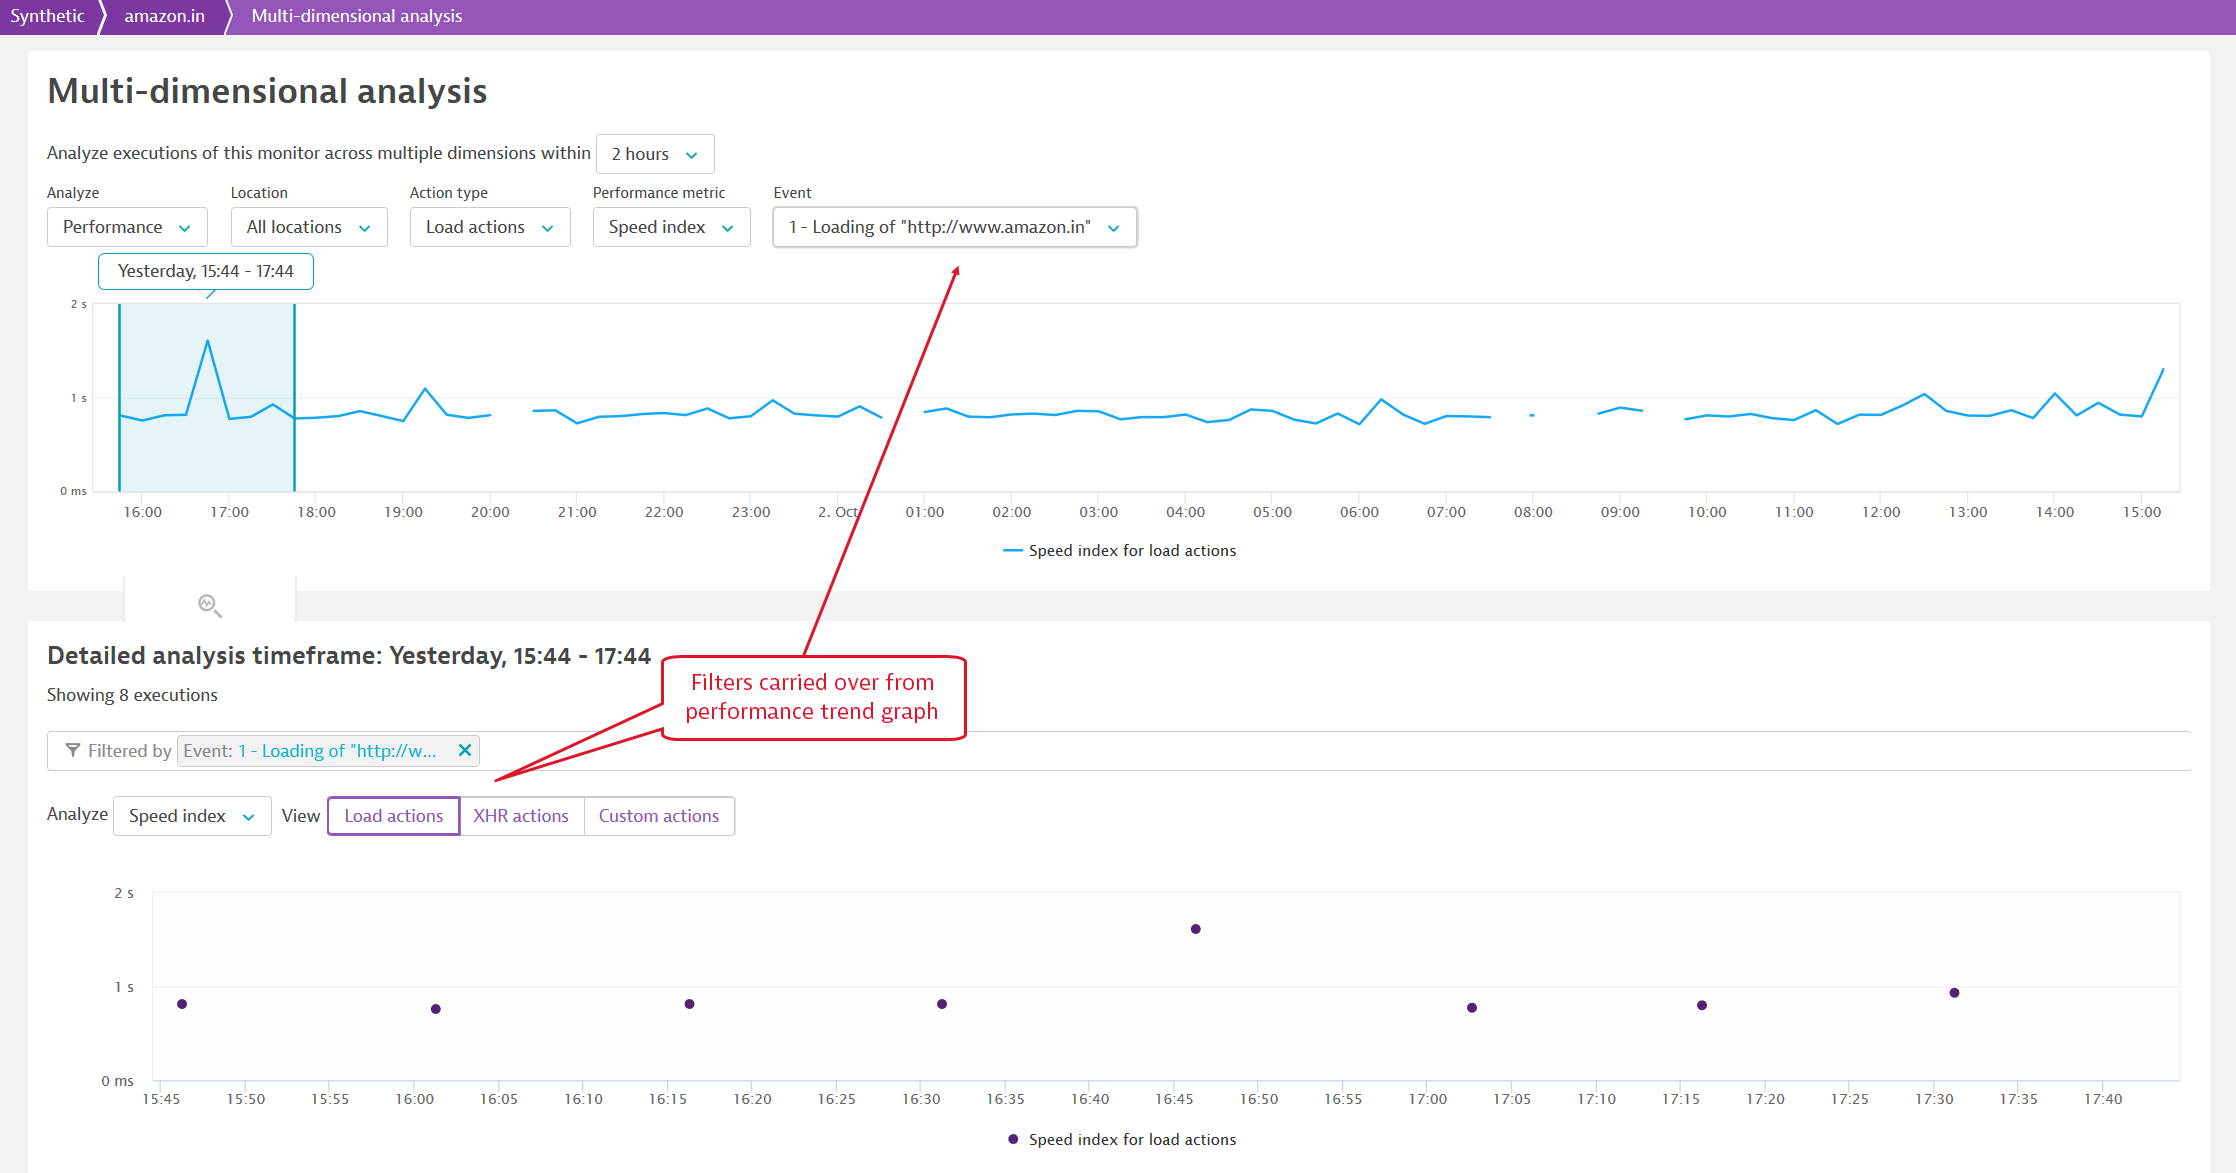
Task: Open the Event dropdown showing amazon.in loading
Action: [x=955, y=227]
